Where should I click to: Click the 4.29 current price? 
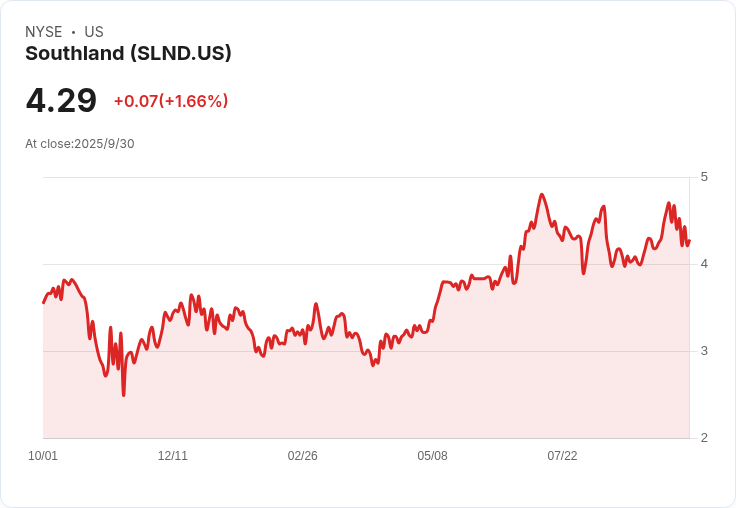[x=61, y=100]
